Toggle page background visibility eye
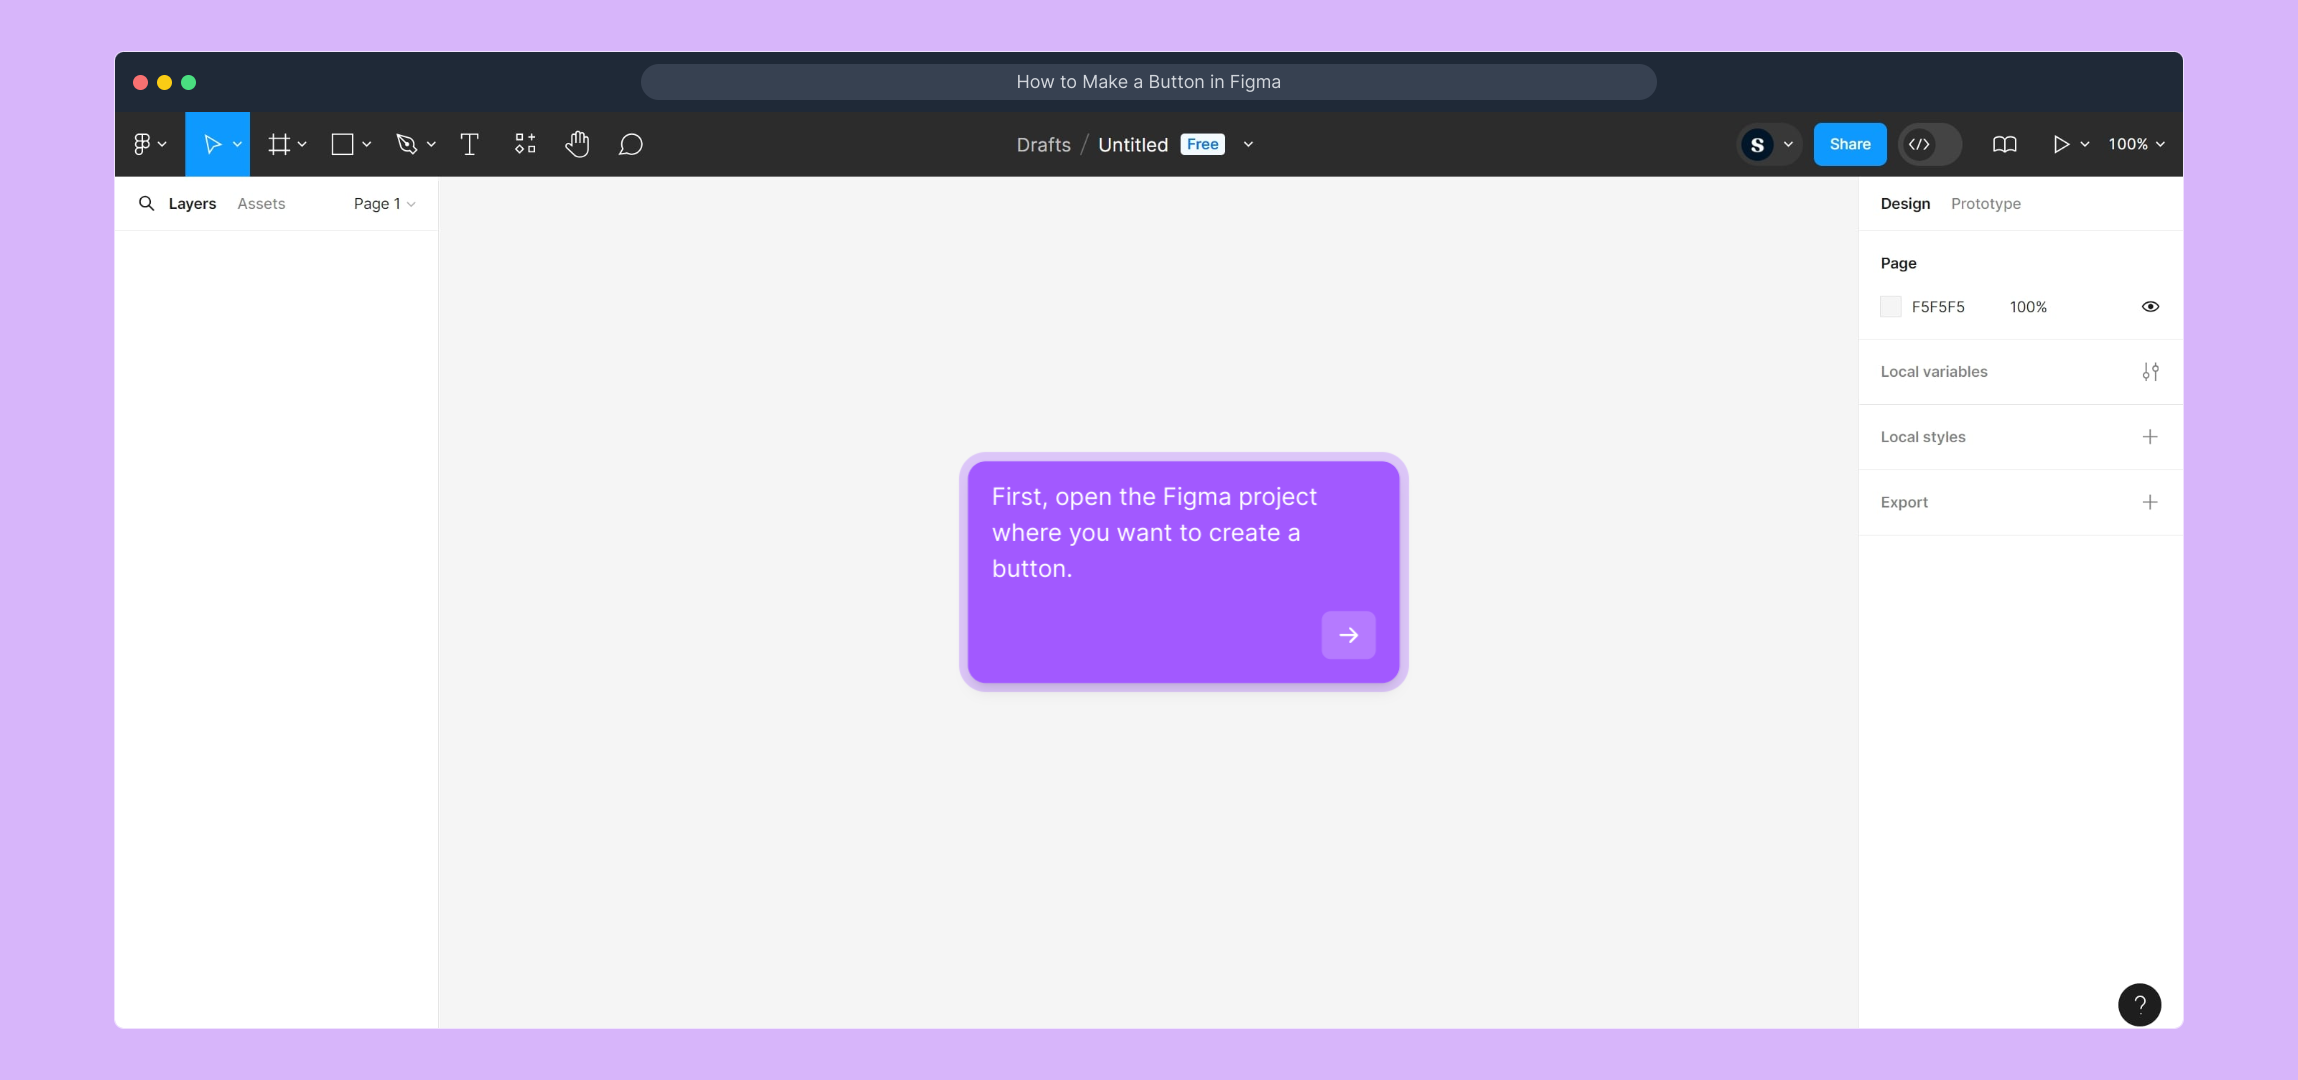 [x=2150, y=307]
